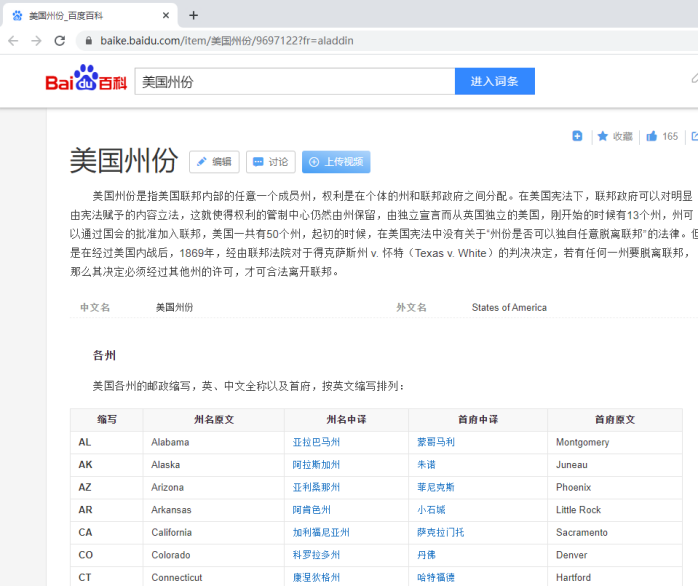Click the share icon beside like count
Image resolution: width=698 pixels, height=586 pixels.
(x=693, y=136)
